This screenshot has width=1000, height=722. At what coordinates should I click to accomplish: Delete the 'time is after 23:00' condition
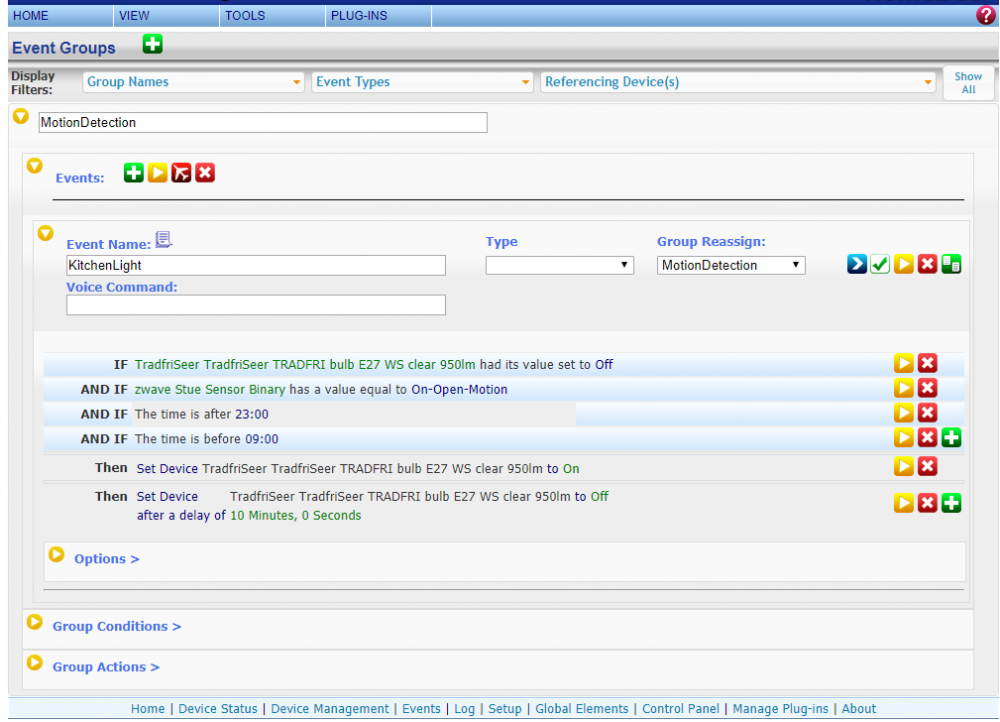pyautogui.click(x=927, y=413)
